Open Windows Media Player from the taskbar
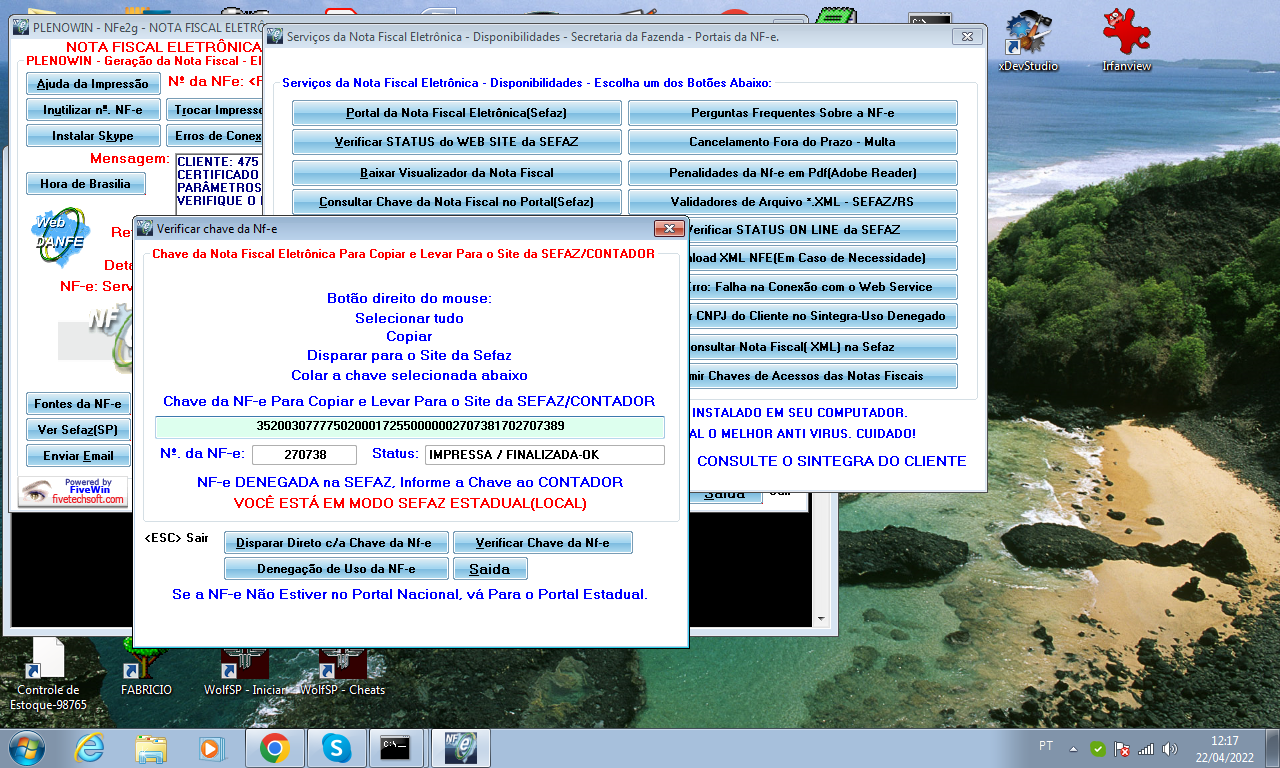The width and height of the screenshot is (1280, 768). tap(211, 747)
